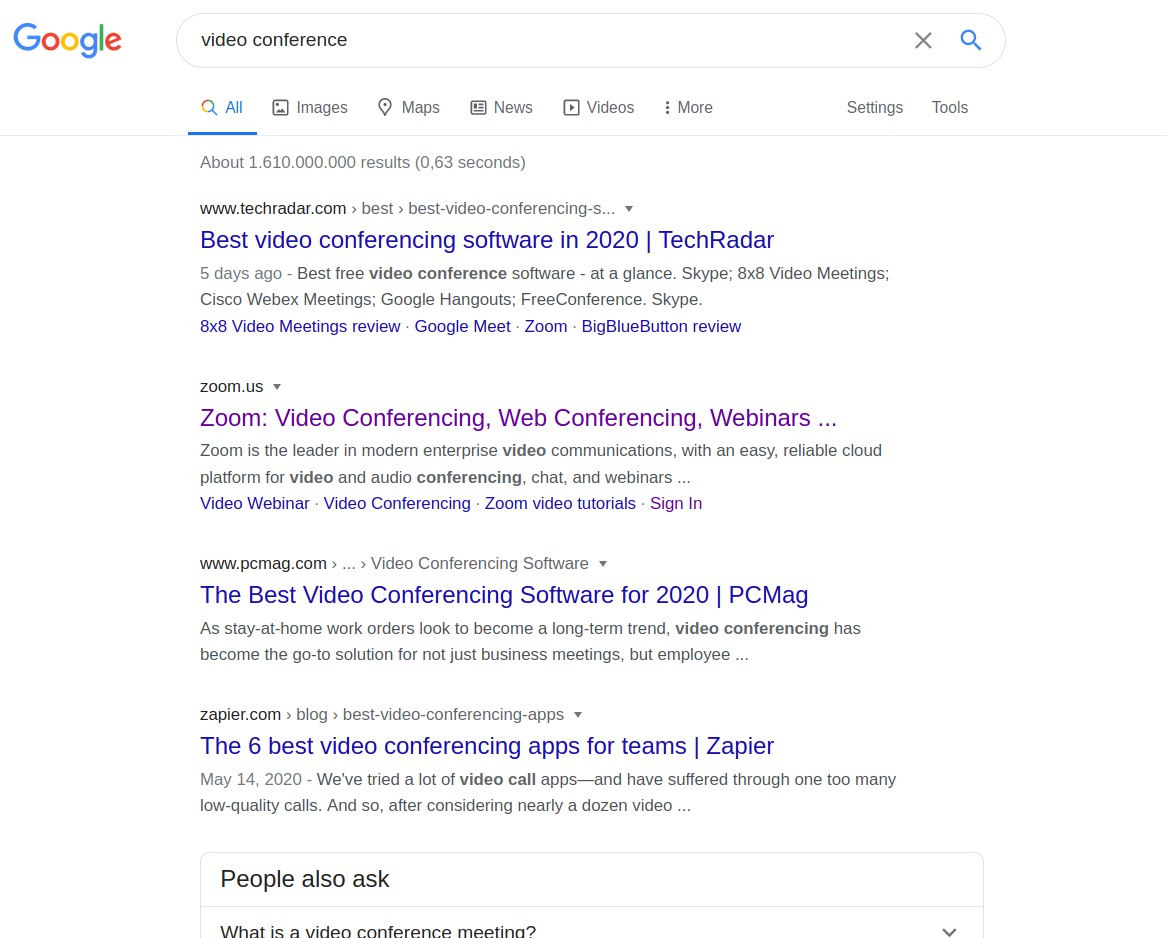Switch to the Maps tab
The height and width of the screenshot is (938, 1167).
409,107
